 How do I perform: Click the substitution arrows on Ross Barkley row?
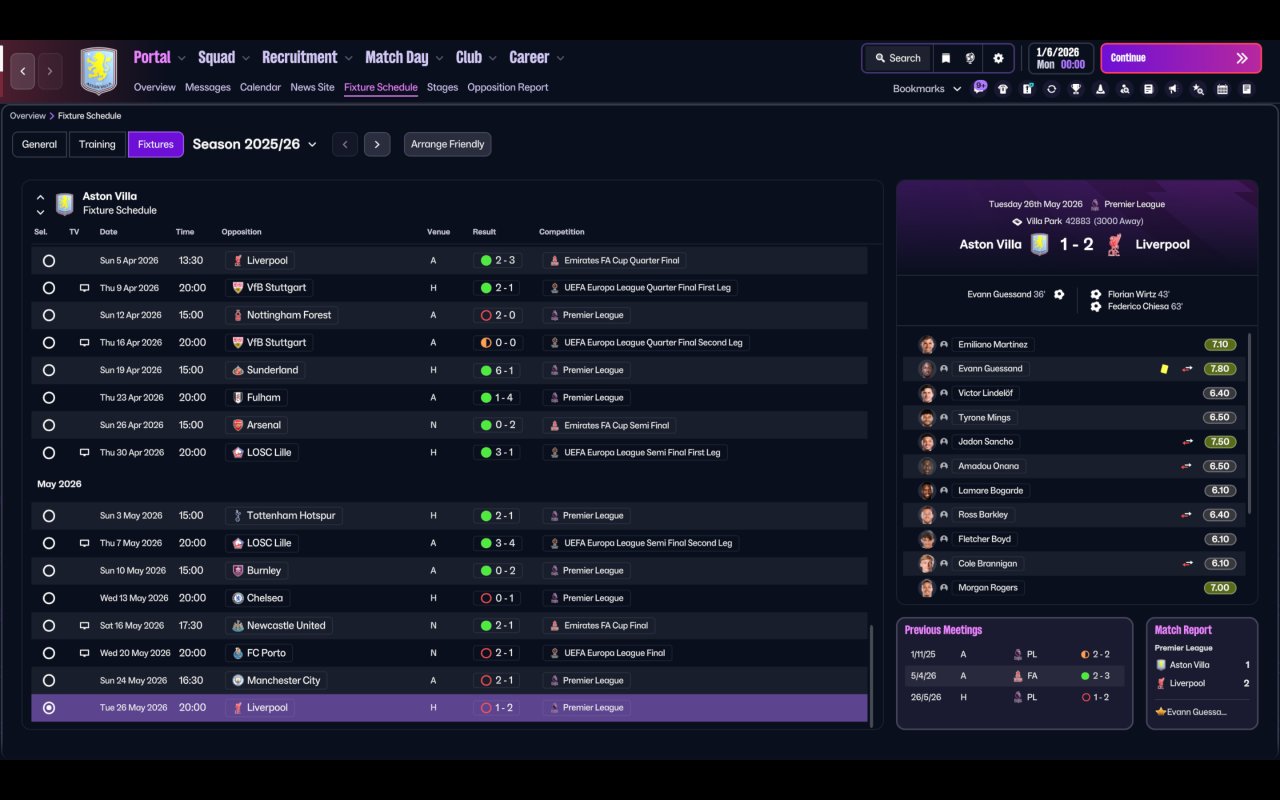coord(1187,515)
